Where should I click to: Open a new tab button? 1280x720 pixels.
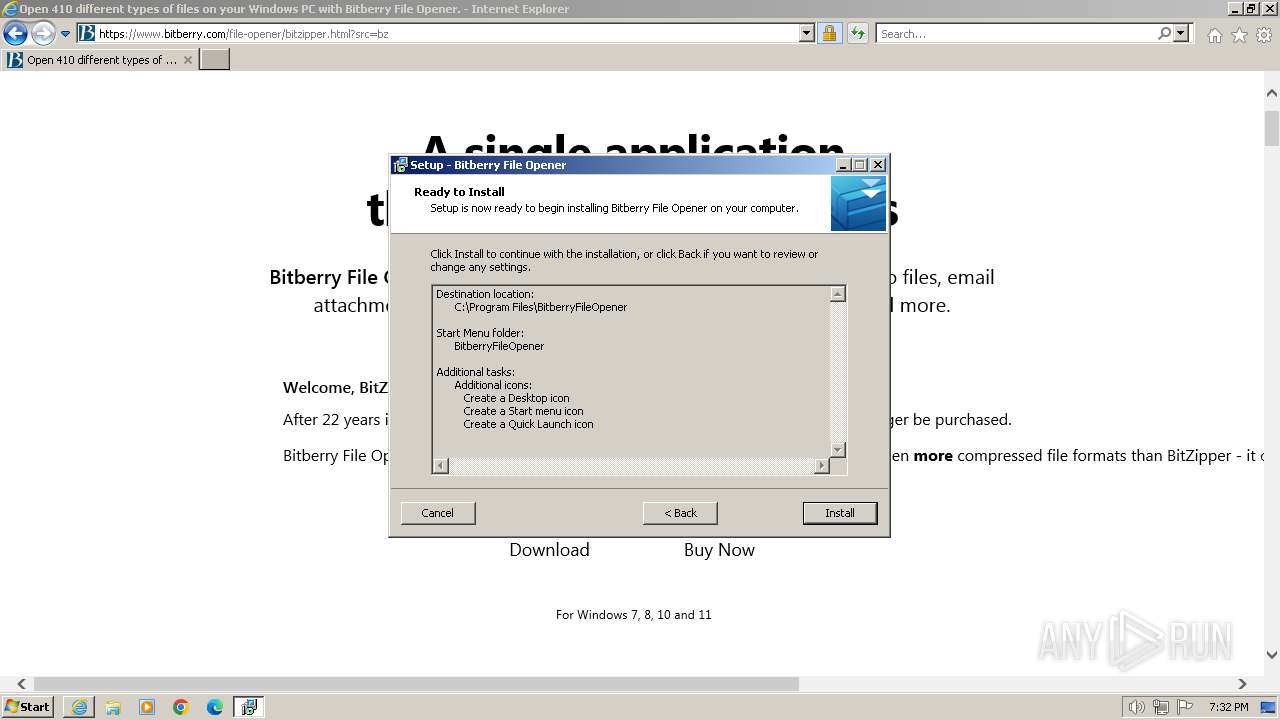[x=215, y=60]
